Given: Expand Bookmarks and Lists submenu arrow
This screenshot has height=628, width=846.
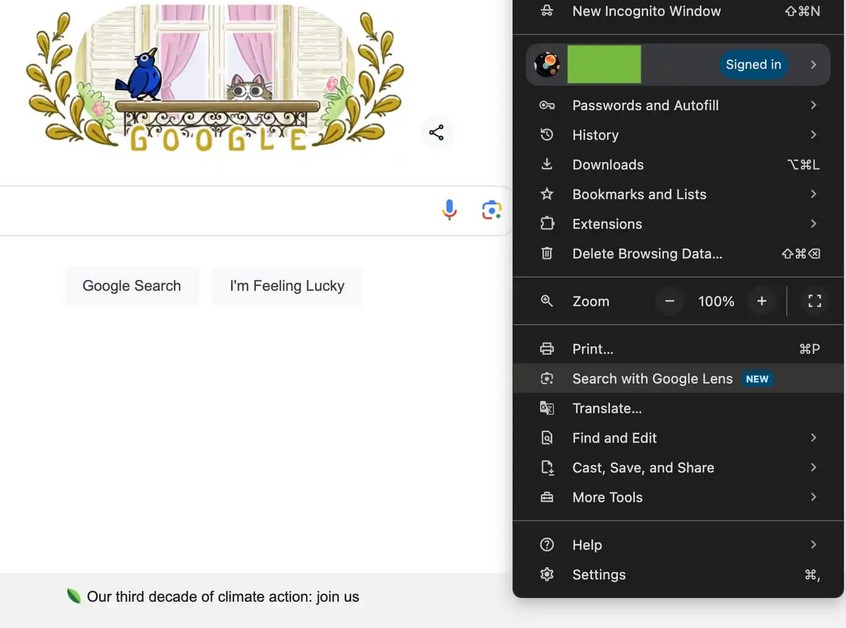Looking at the screenshot, I should click(x=813, y=194).
